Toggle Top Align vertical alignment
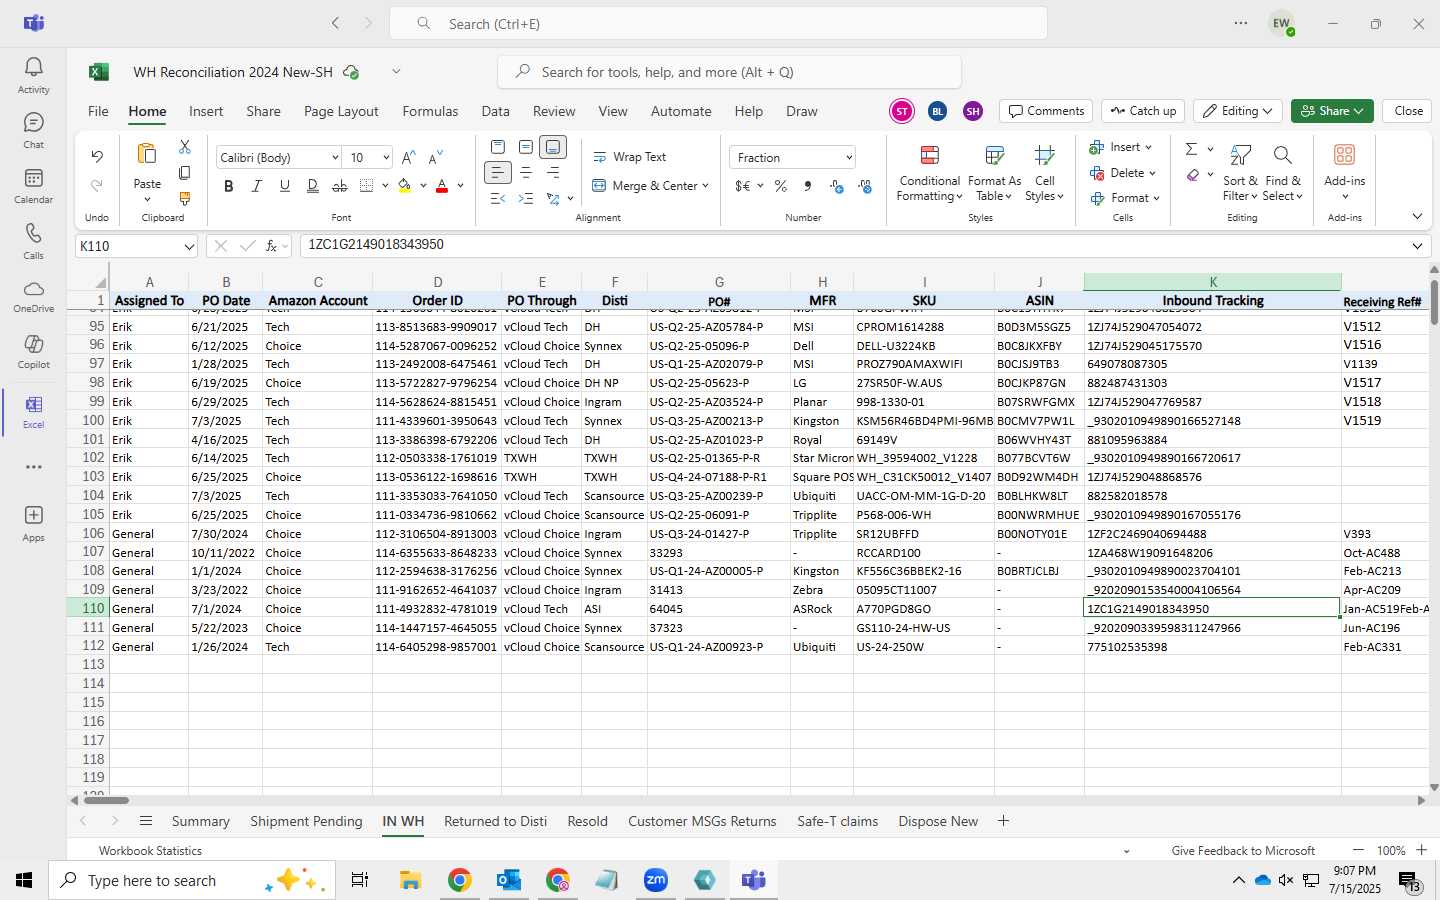 coord(497,147)
